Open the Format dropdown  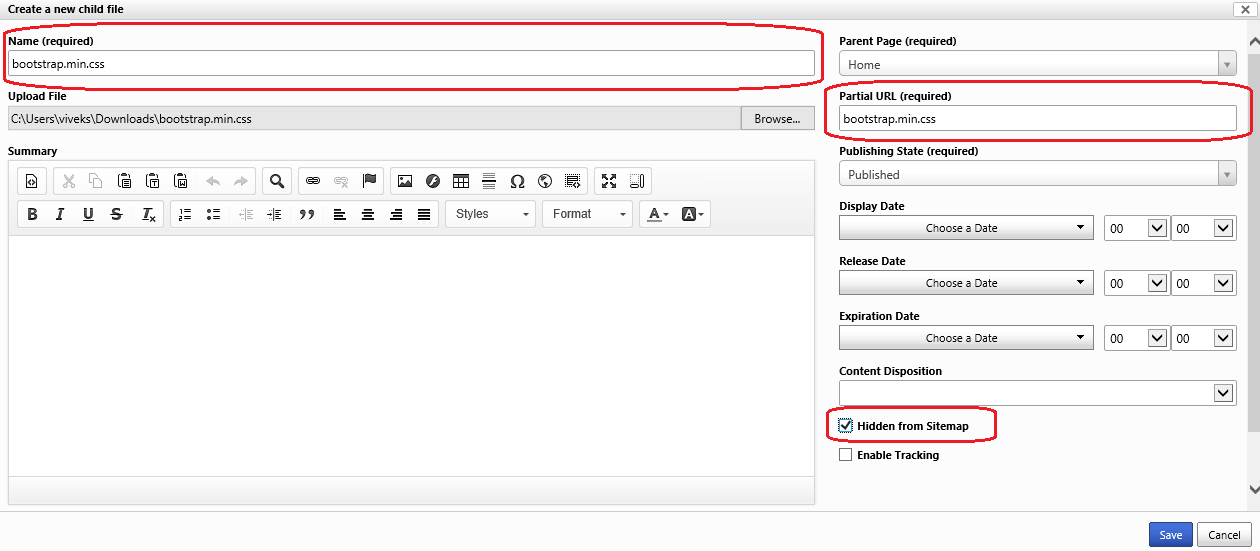coord(588,214)
